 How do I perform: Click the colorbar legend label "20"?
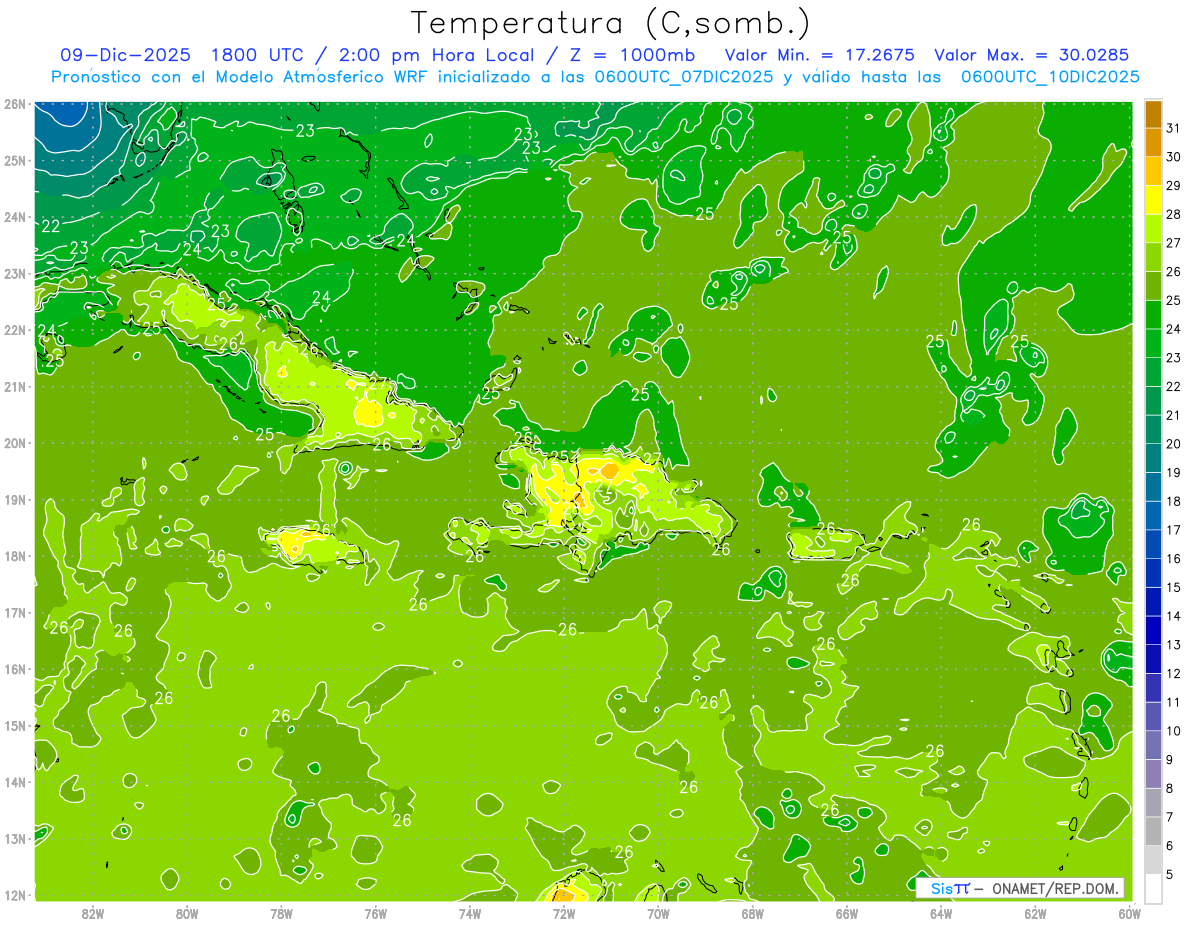click(1174, 444)
